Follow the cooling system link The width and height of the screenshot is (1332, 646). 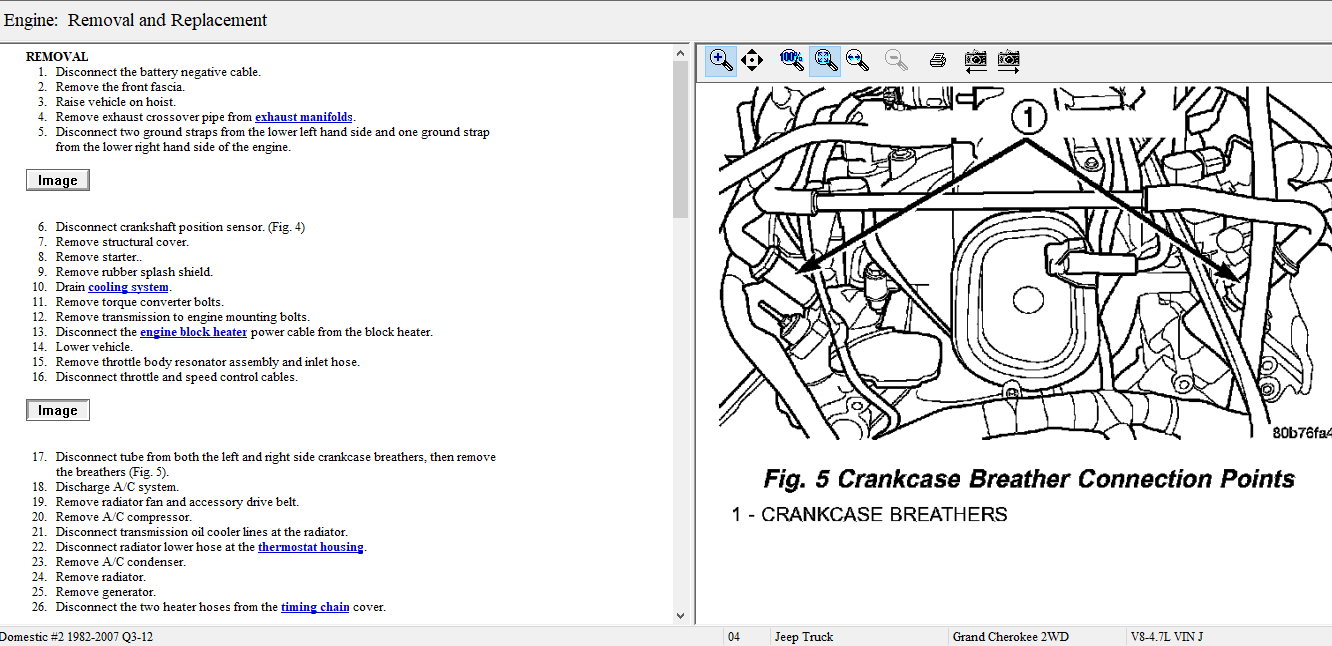tap(128, 287)
